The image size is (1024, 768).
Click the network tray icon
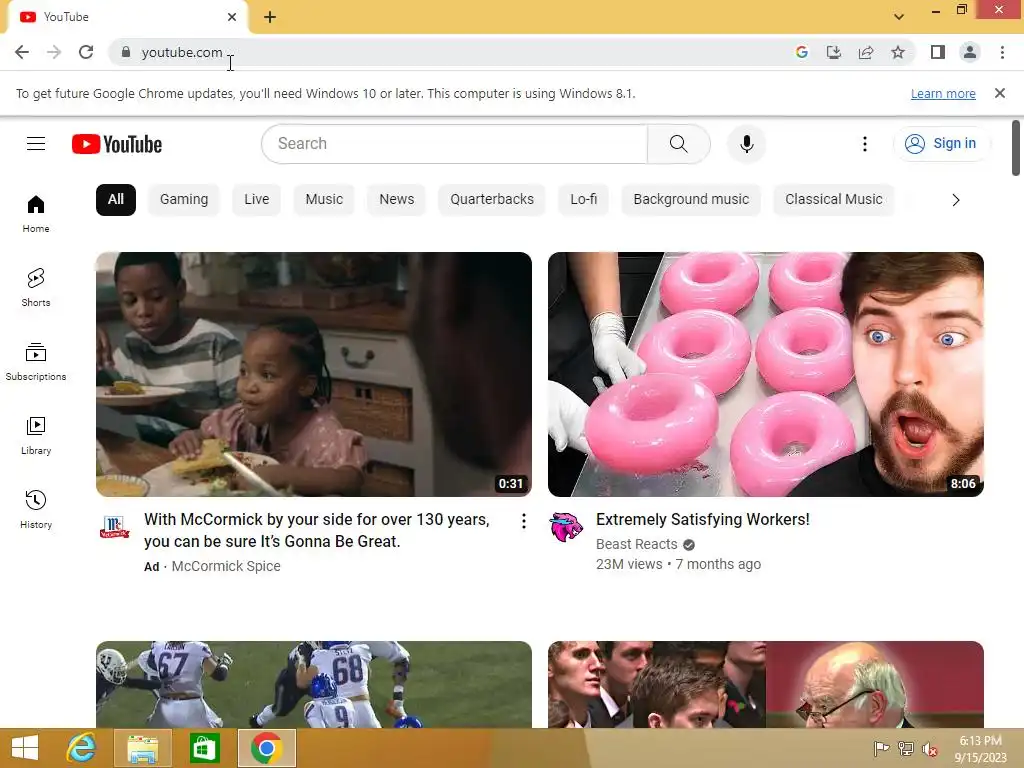[906, 749]
